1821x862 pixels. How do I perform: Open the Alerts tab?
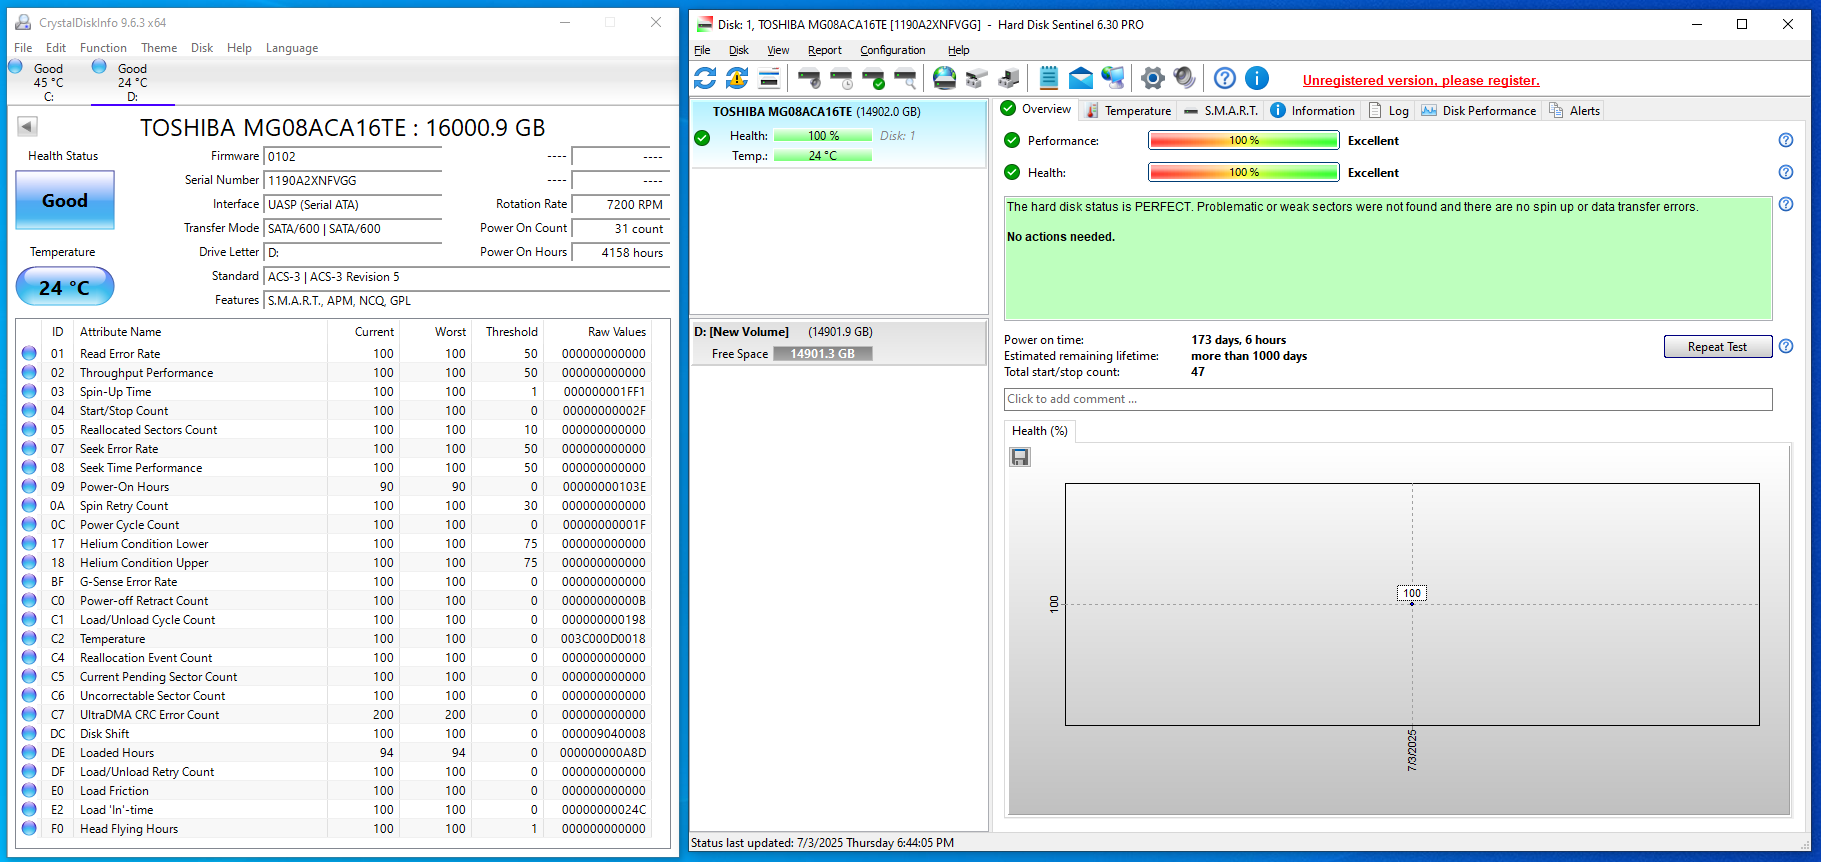click(x=1574, y=110)
